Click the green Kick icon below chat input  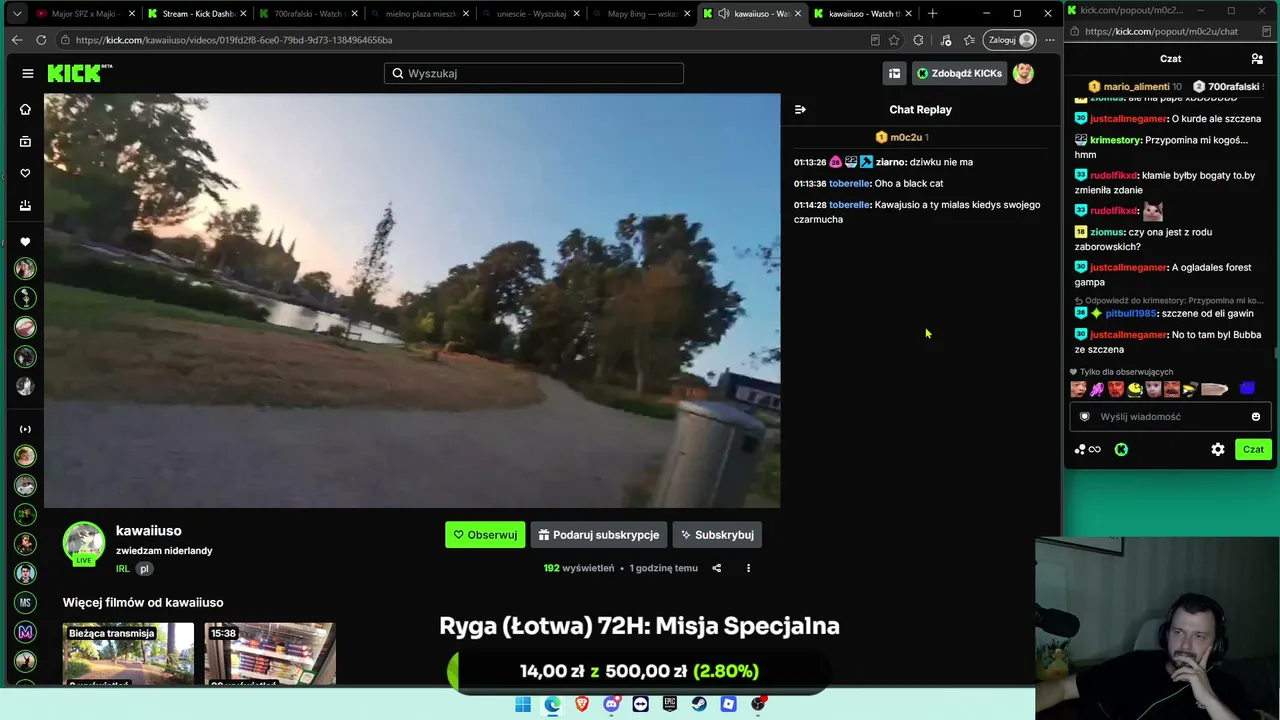pos(1121,450)
